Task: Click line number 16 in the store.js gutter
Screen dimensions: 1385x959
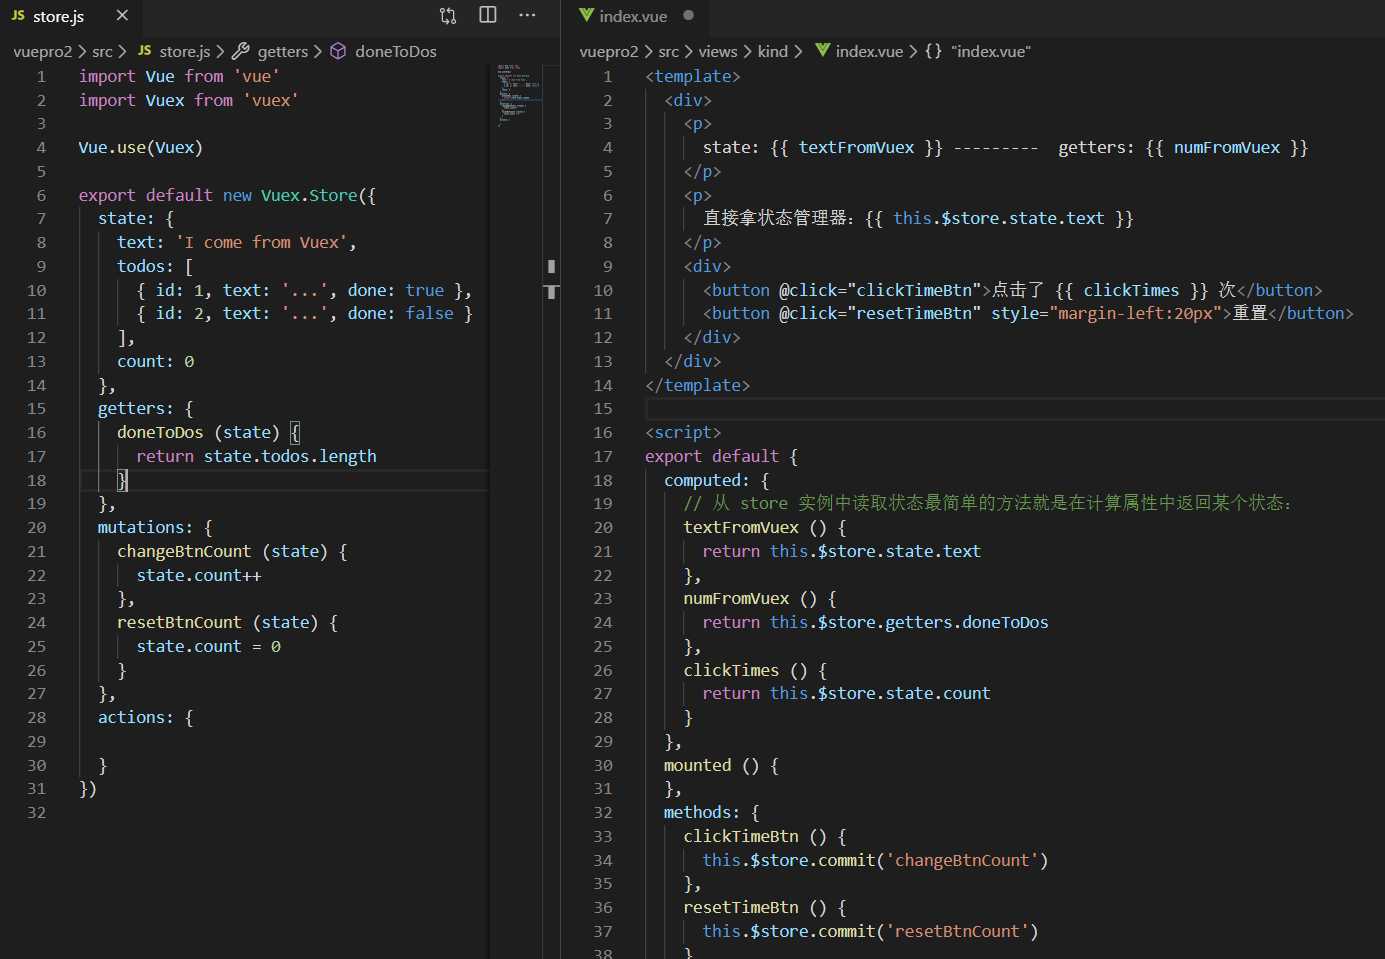Action: [x=37, y=432]
